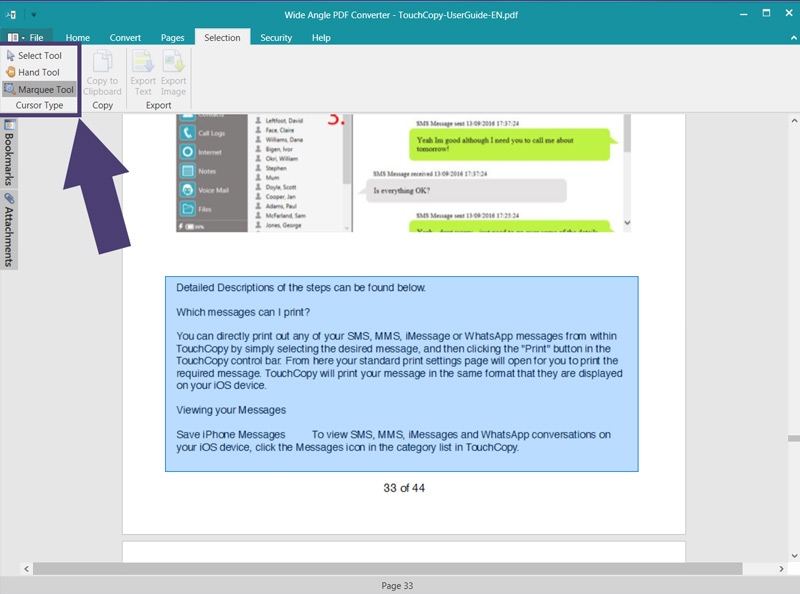Click the Call Logs item in document image
The height and width of the screenshot is (594, 800).
204,133
